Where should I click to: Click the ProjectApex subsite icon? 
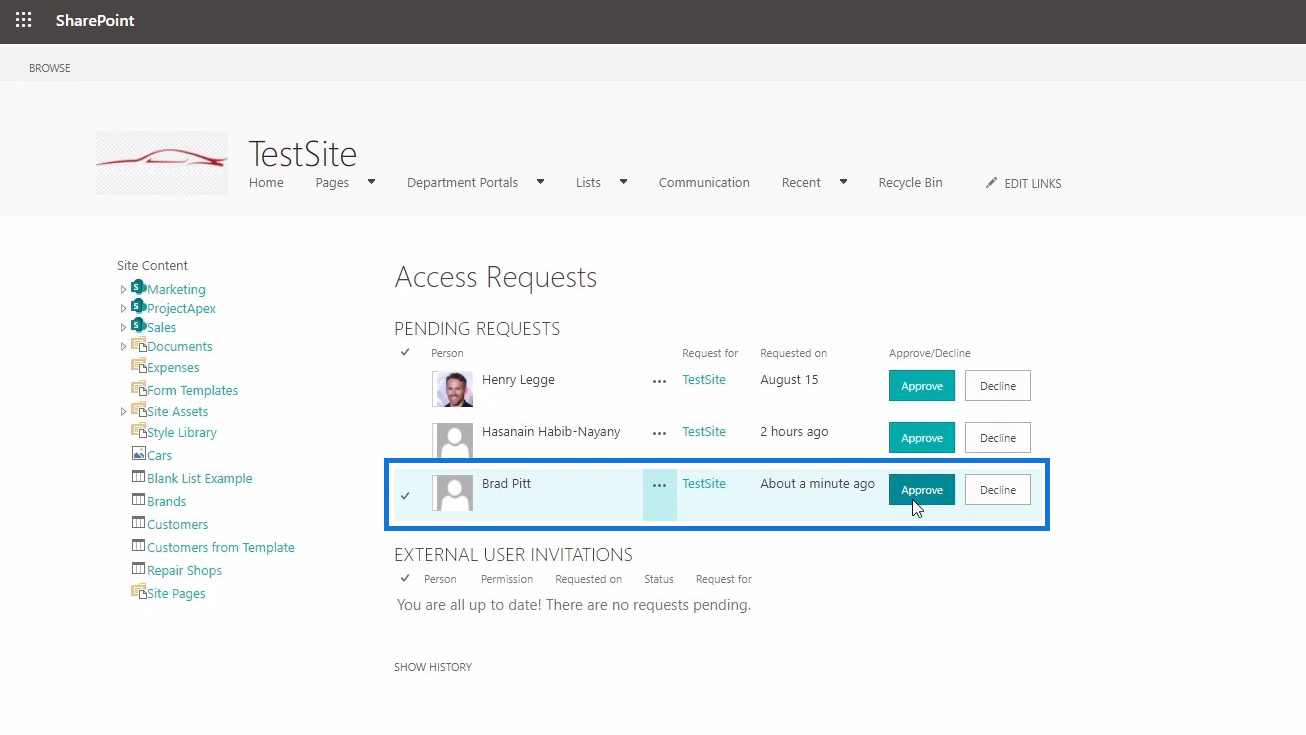[138, 307]
